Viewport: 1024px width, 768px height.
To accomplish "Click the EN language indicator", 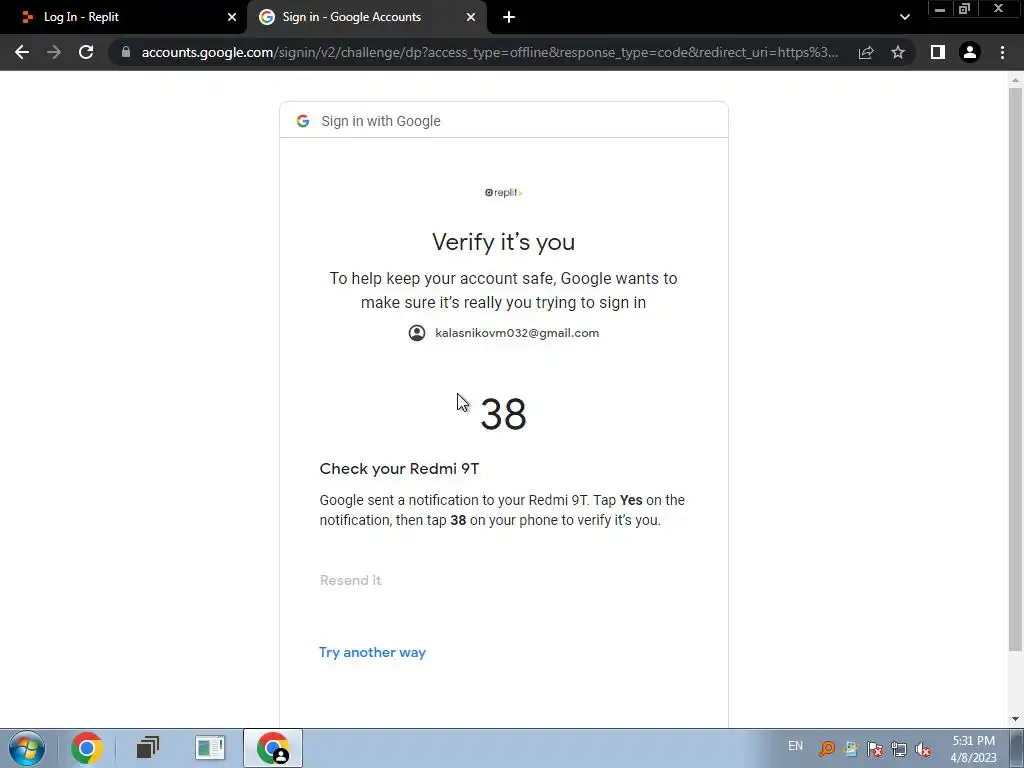I will (x=795, y=746).
